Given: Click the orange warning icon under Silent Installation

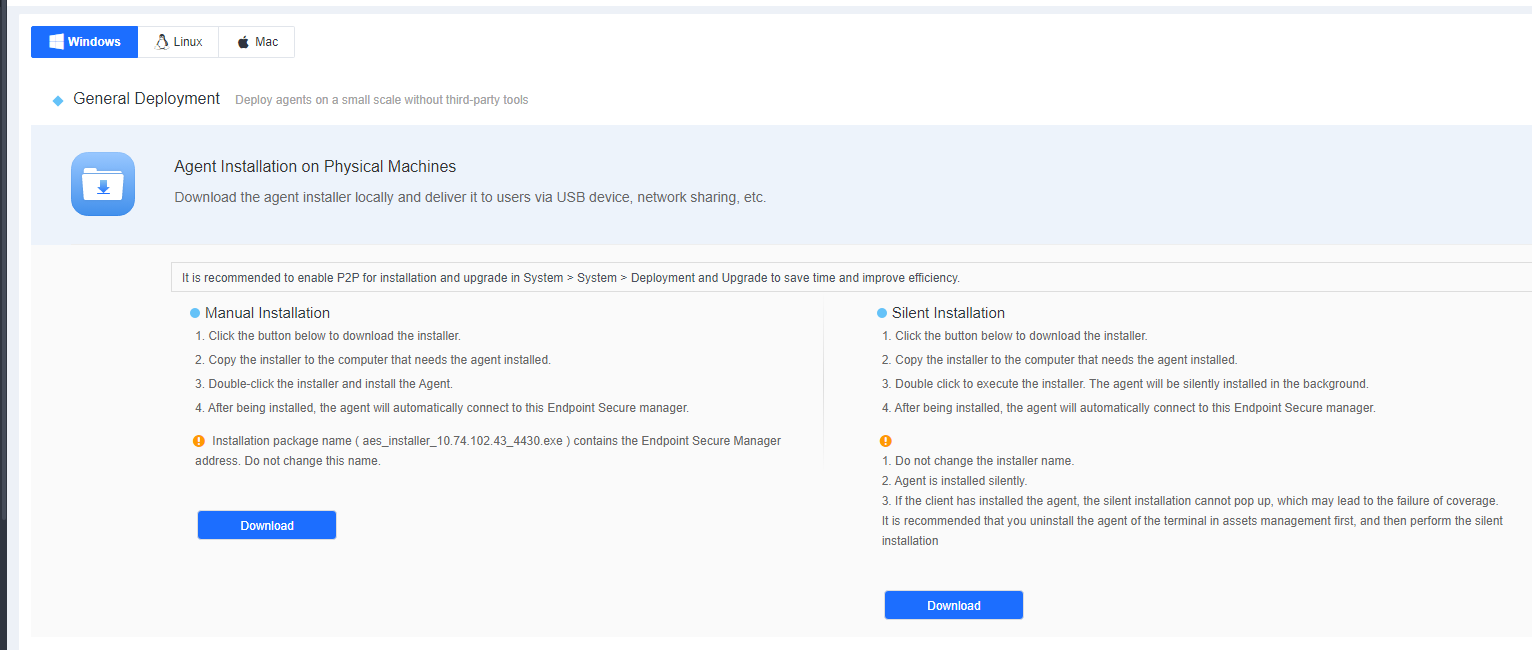Looking at the screenshot, I should 885,441.
